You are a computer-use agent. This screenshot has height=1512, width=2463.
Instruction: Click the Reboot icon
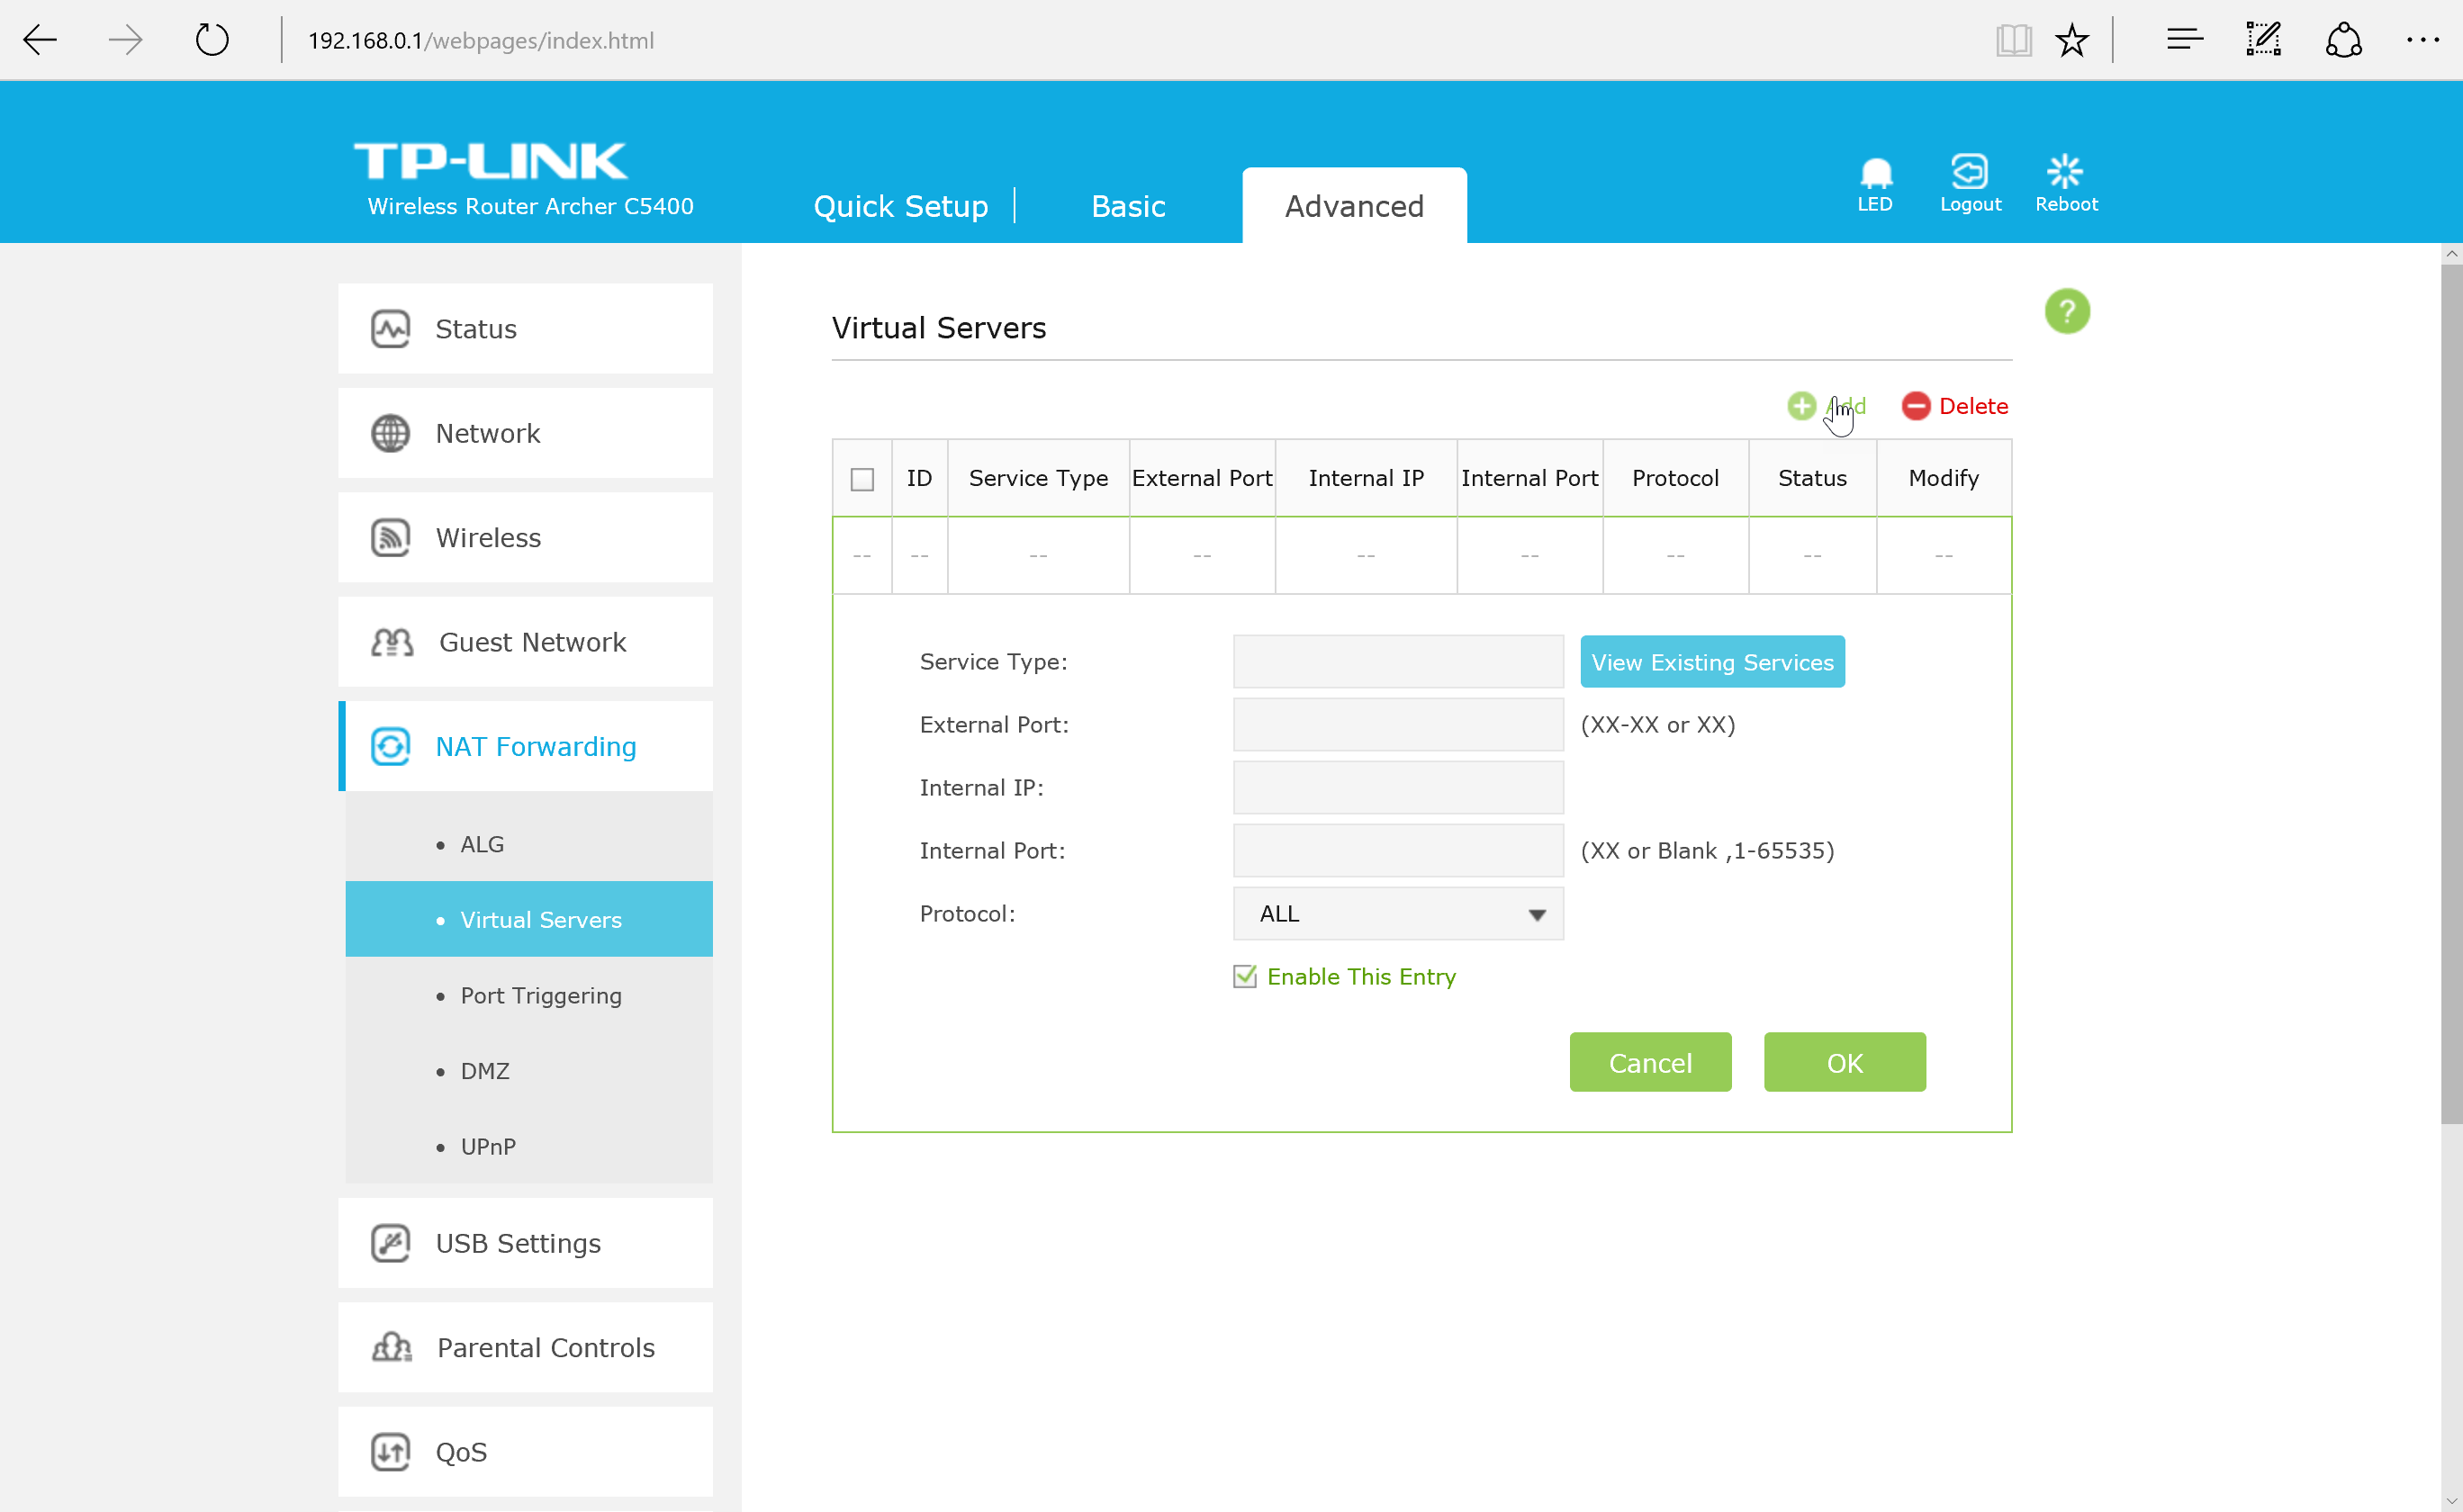(2065, 172)
